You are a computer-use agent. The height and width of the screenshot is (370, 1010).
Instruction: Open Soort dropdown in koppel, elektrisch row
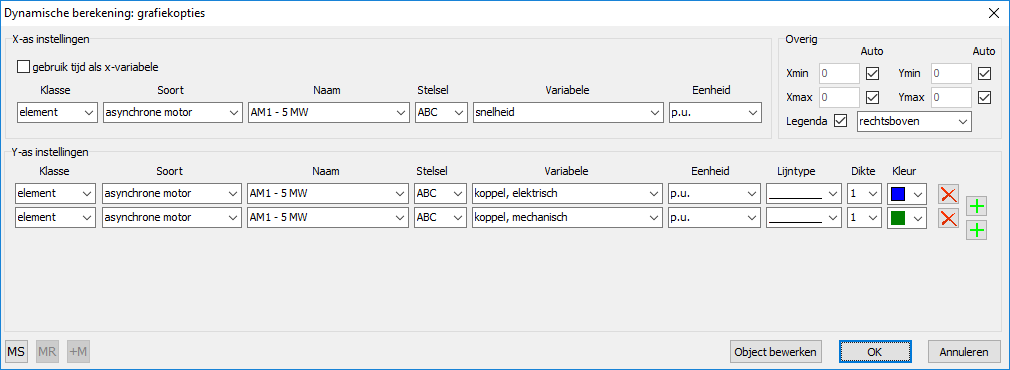click(173, 193)
